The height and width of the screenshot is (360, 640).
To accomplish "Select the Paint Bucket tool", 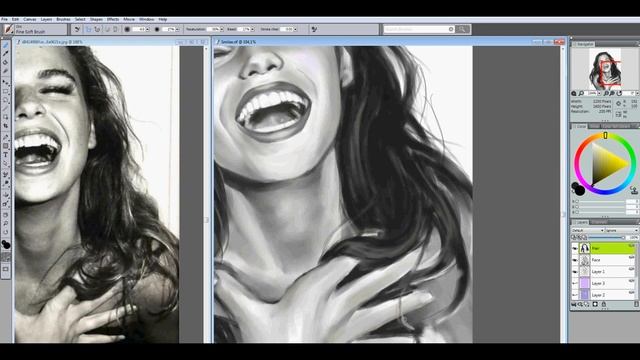I will (6, 62).
